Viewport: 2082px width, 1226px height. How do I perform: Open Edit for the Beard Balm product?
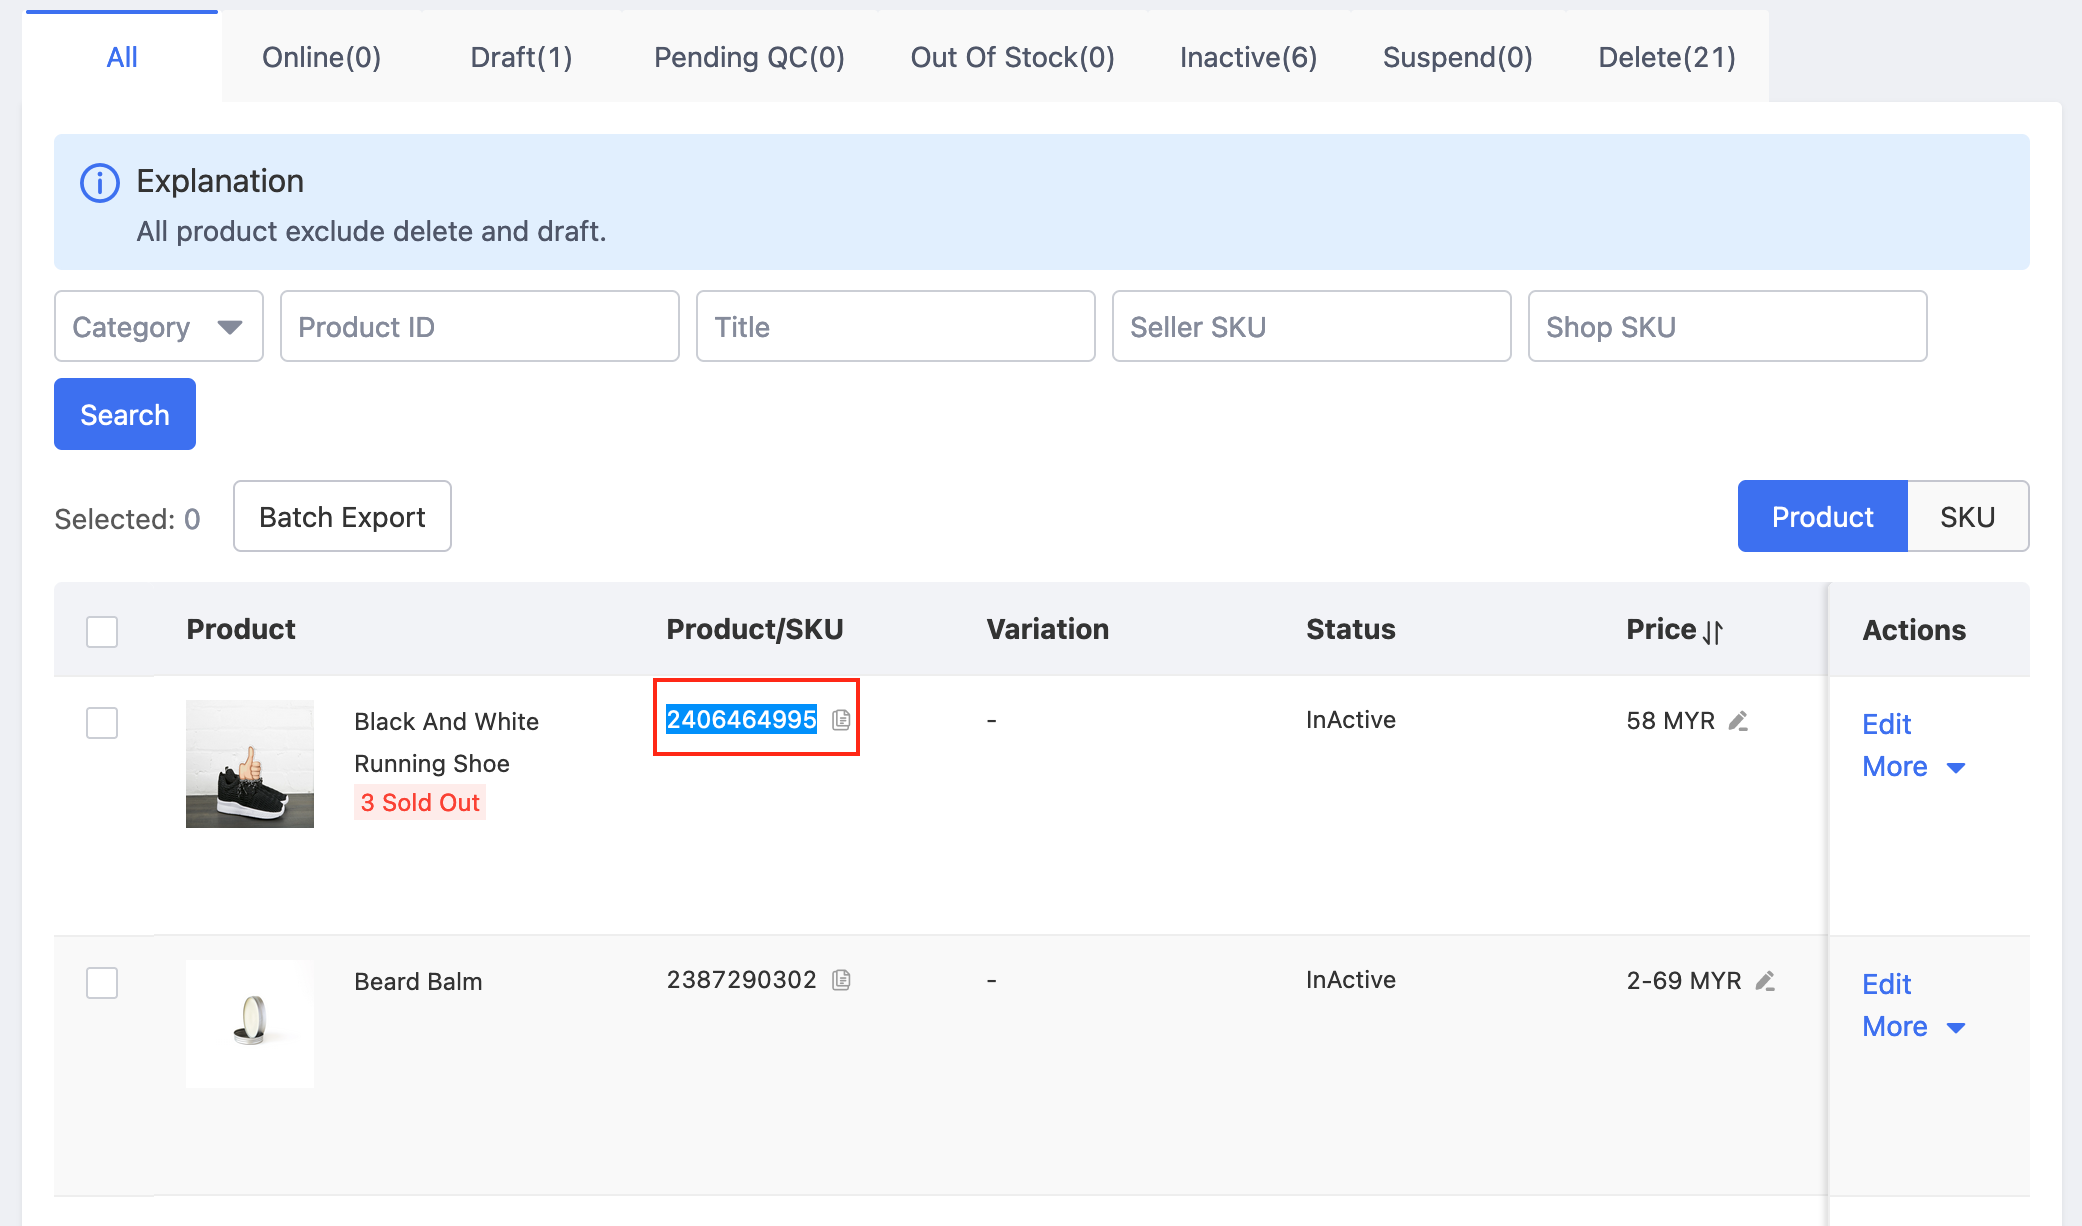tap(1885, 984)
